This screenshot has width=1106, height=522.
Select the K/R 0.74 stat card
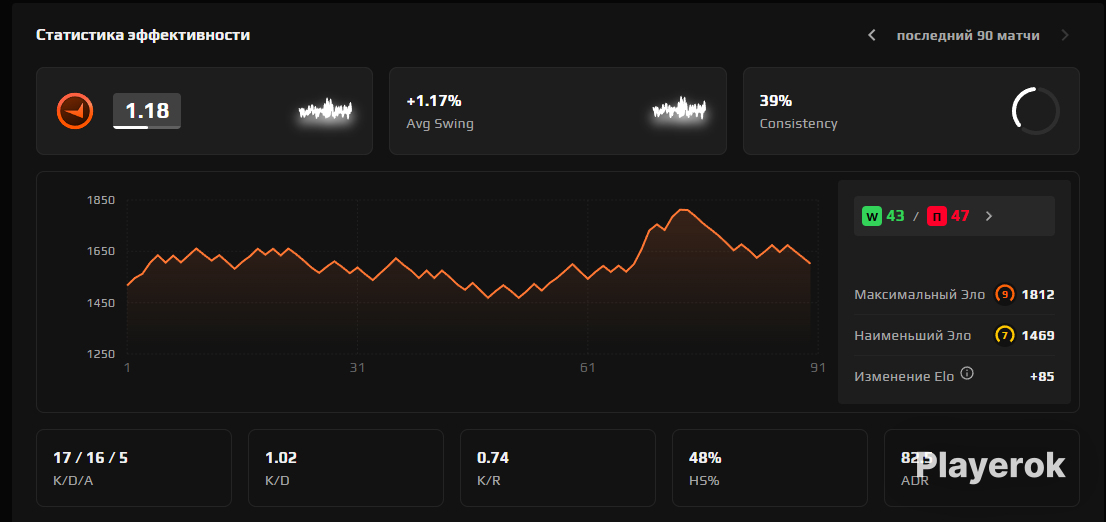tap(558, 468)
